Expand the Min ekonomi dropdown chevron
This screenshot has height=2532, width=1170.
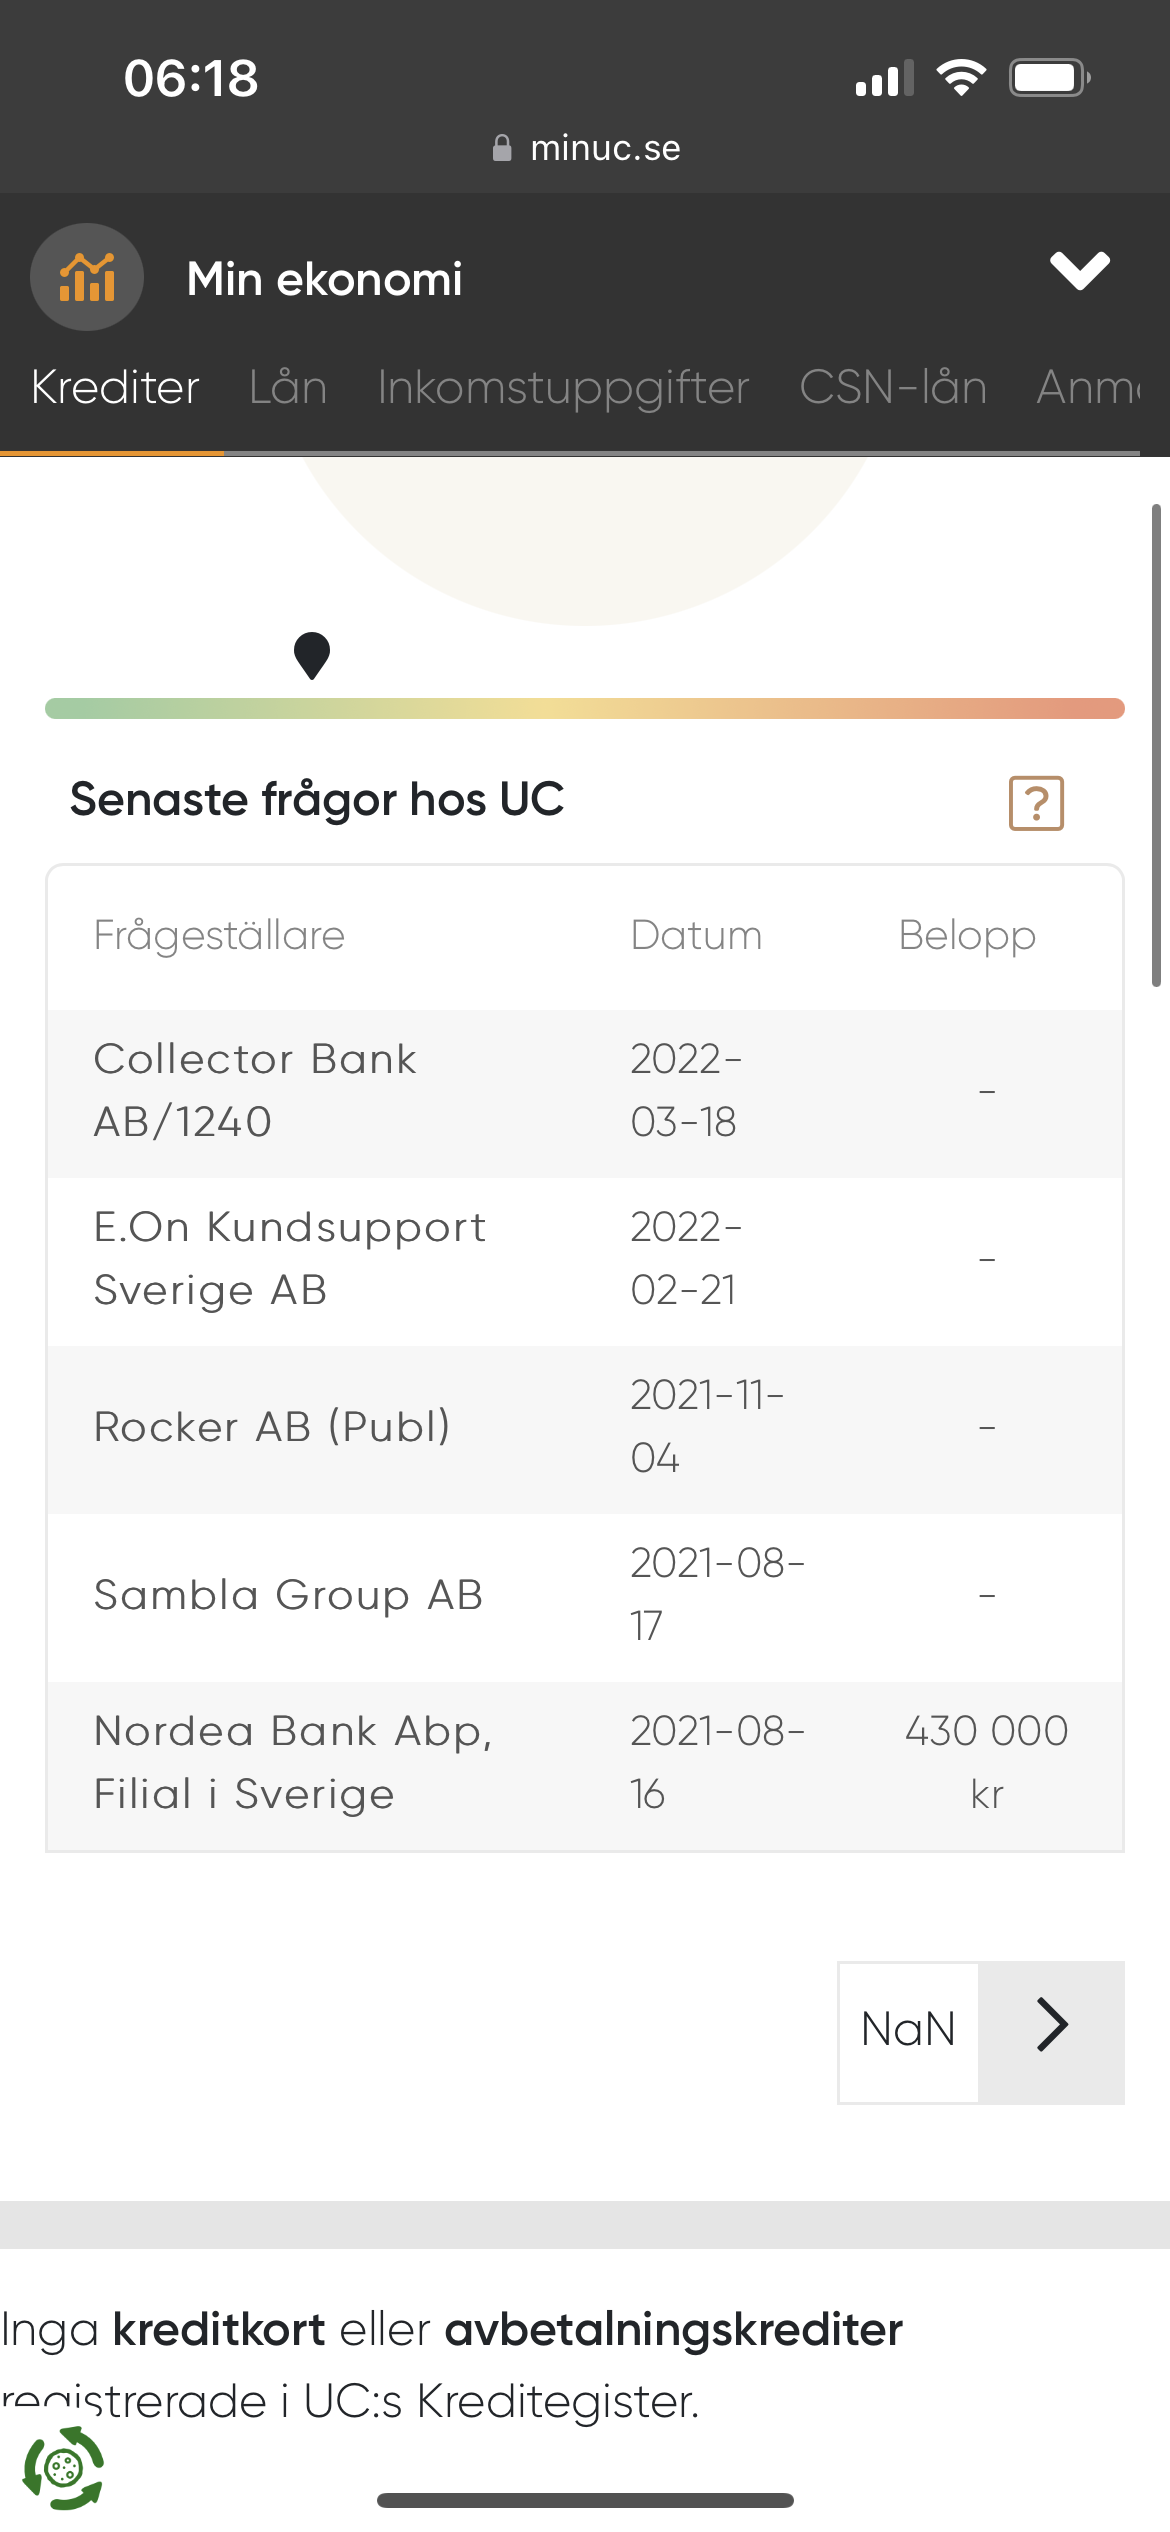[x=1080, y=271]
